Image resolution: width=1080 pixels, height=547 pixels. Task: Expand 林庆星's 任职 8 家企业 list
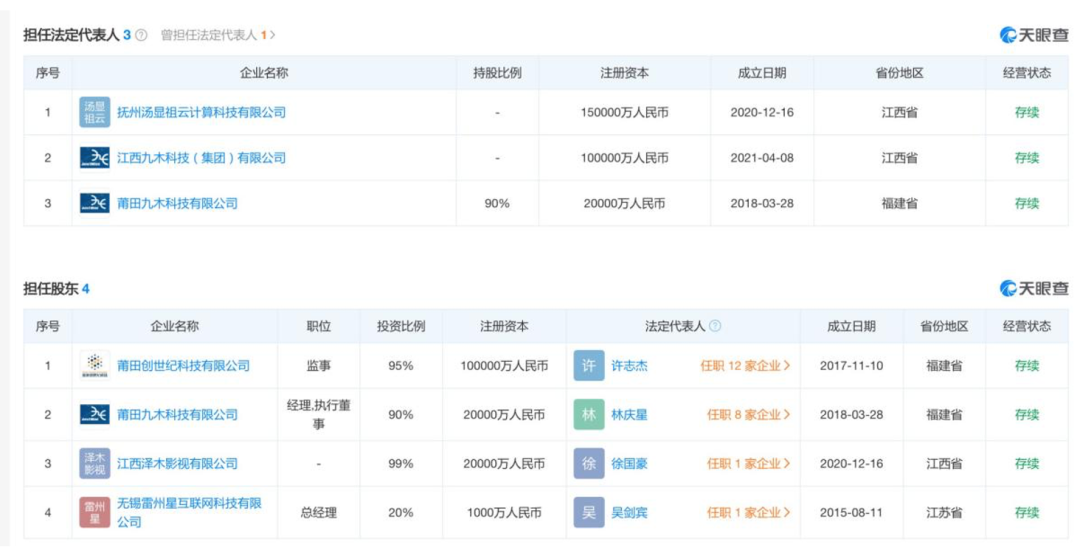[748, 415]
